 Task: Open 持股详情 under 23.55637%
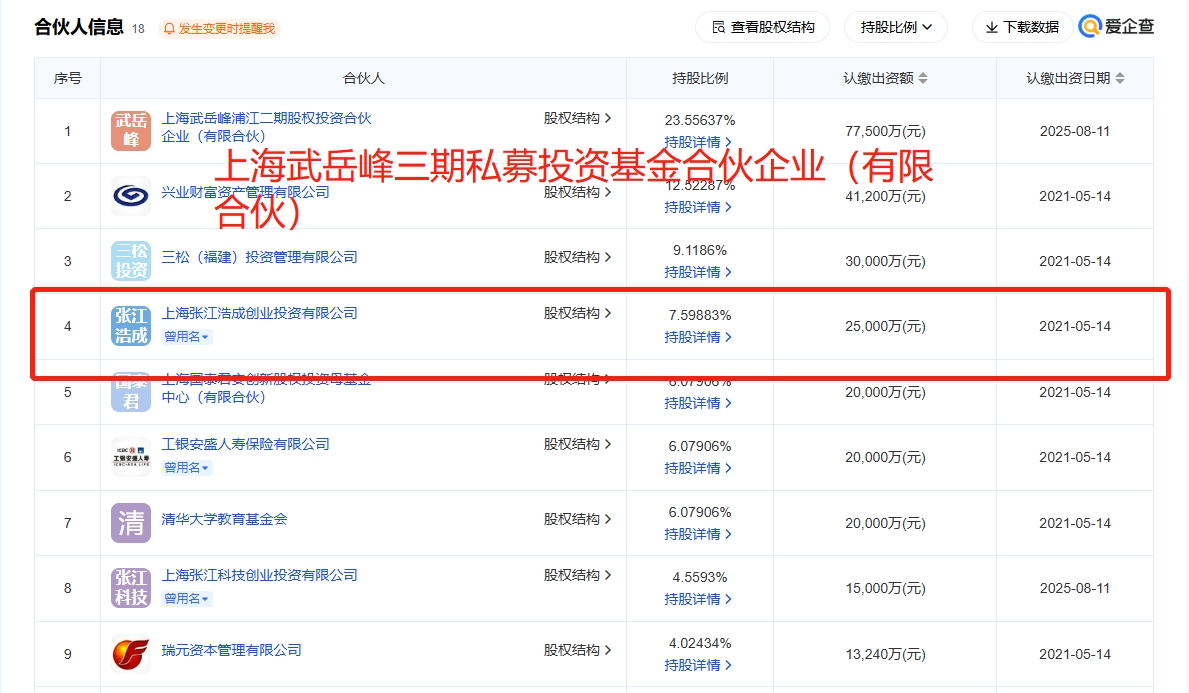pos(698,143)
